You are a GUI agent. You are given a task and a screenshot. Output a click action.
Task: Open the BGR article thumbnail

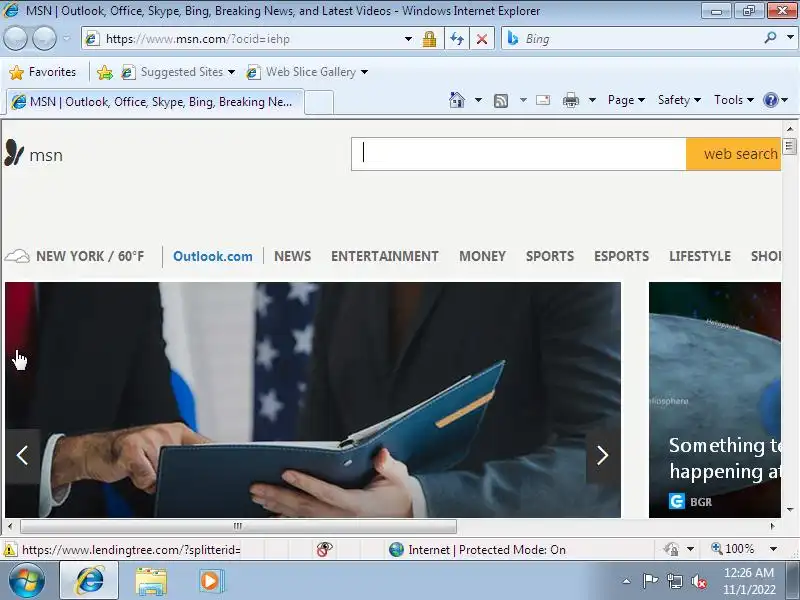click(x=715, y=399)
